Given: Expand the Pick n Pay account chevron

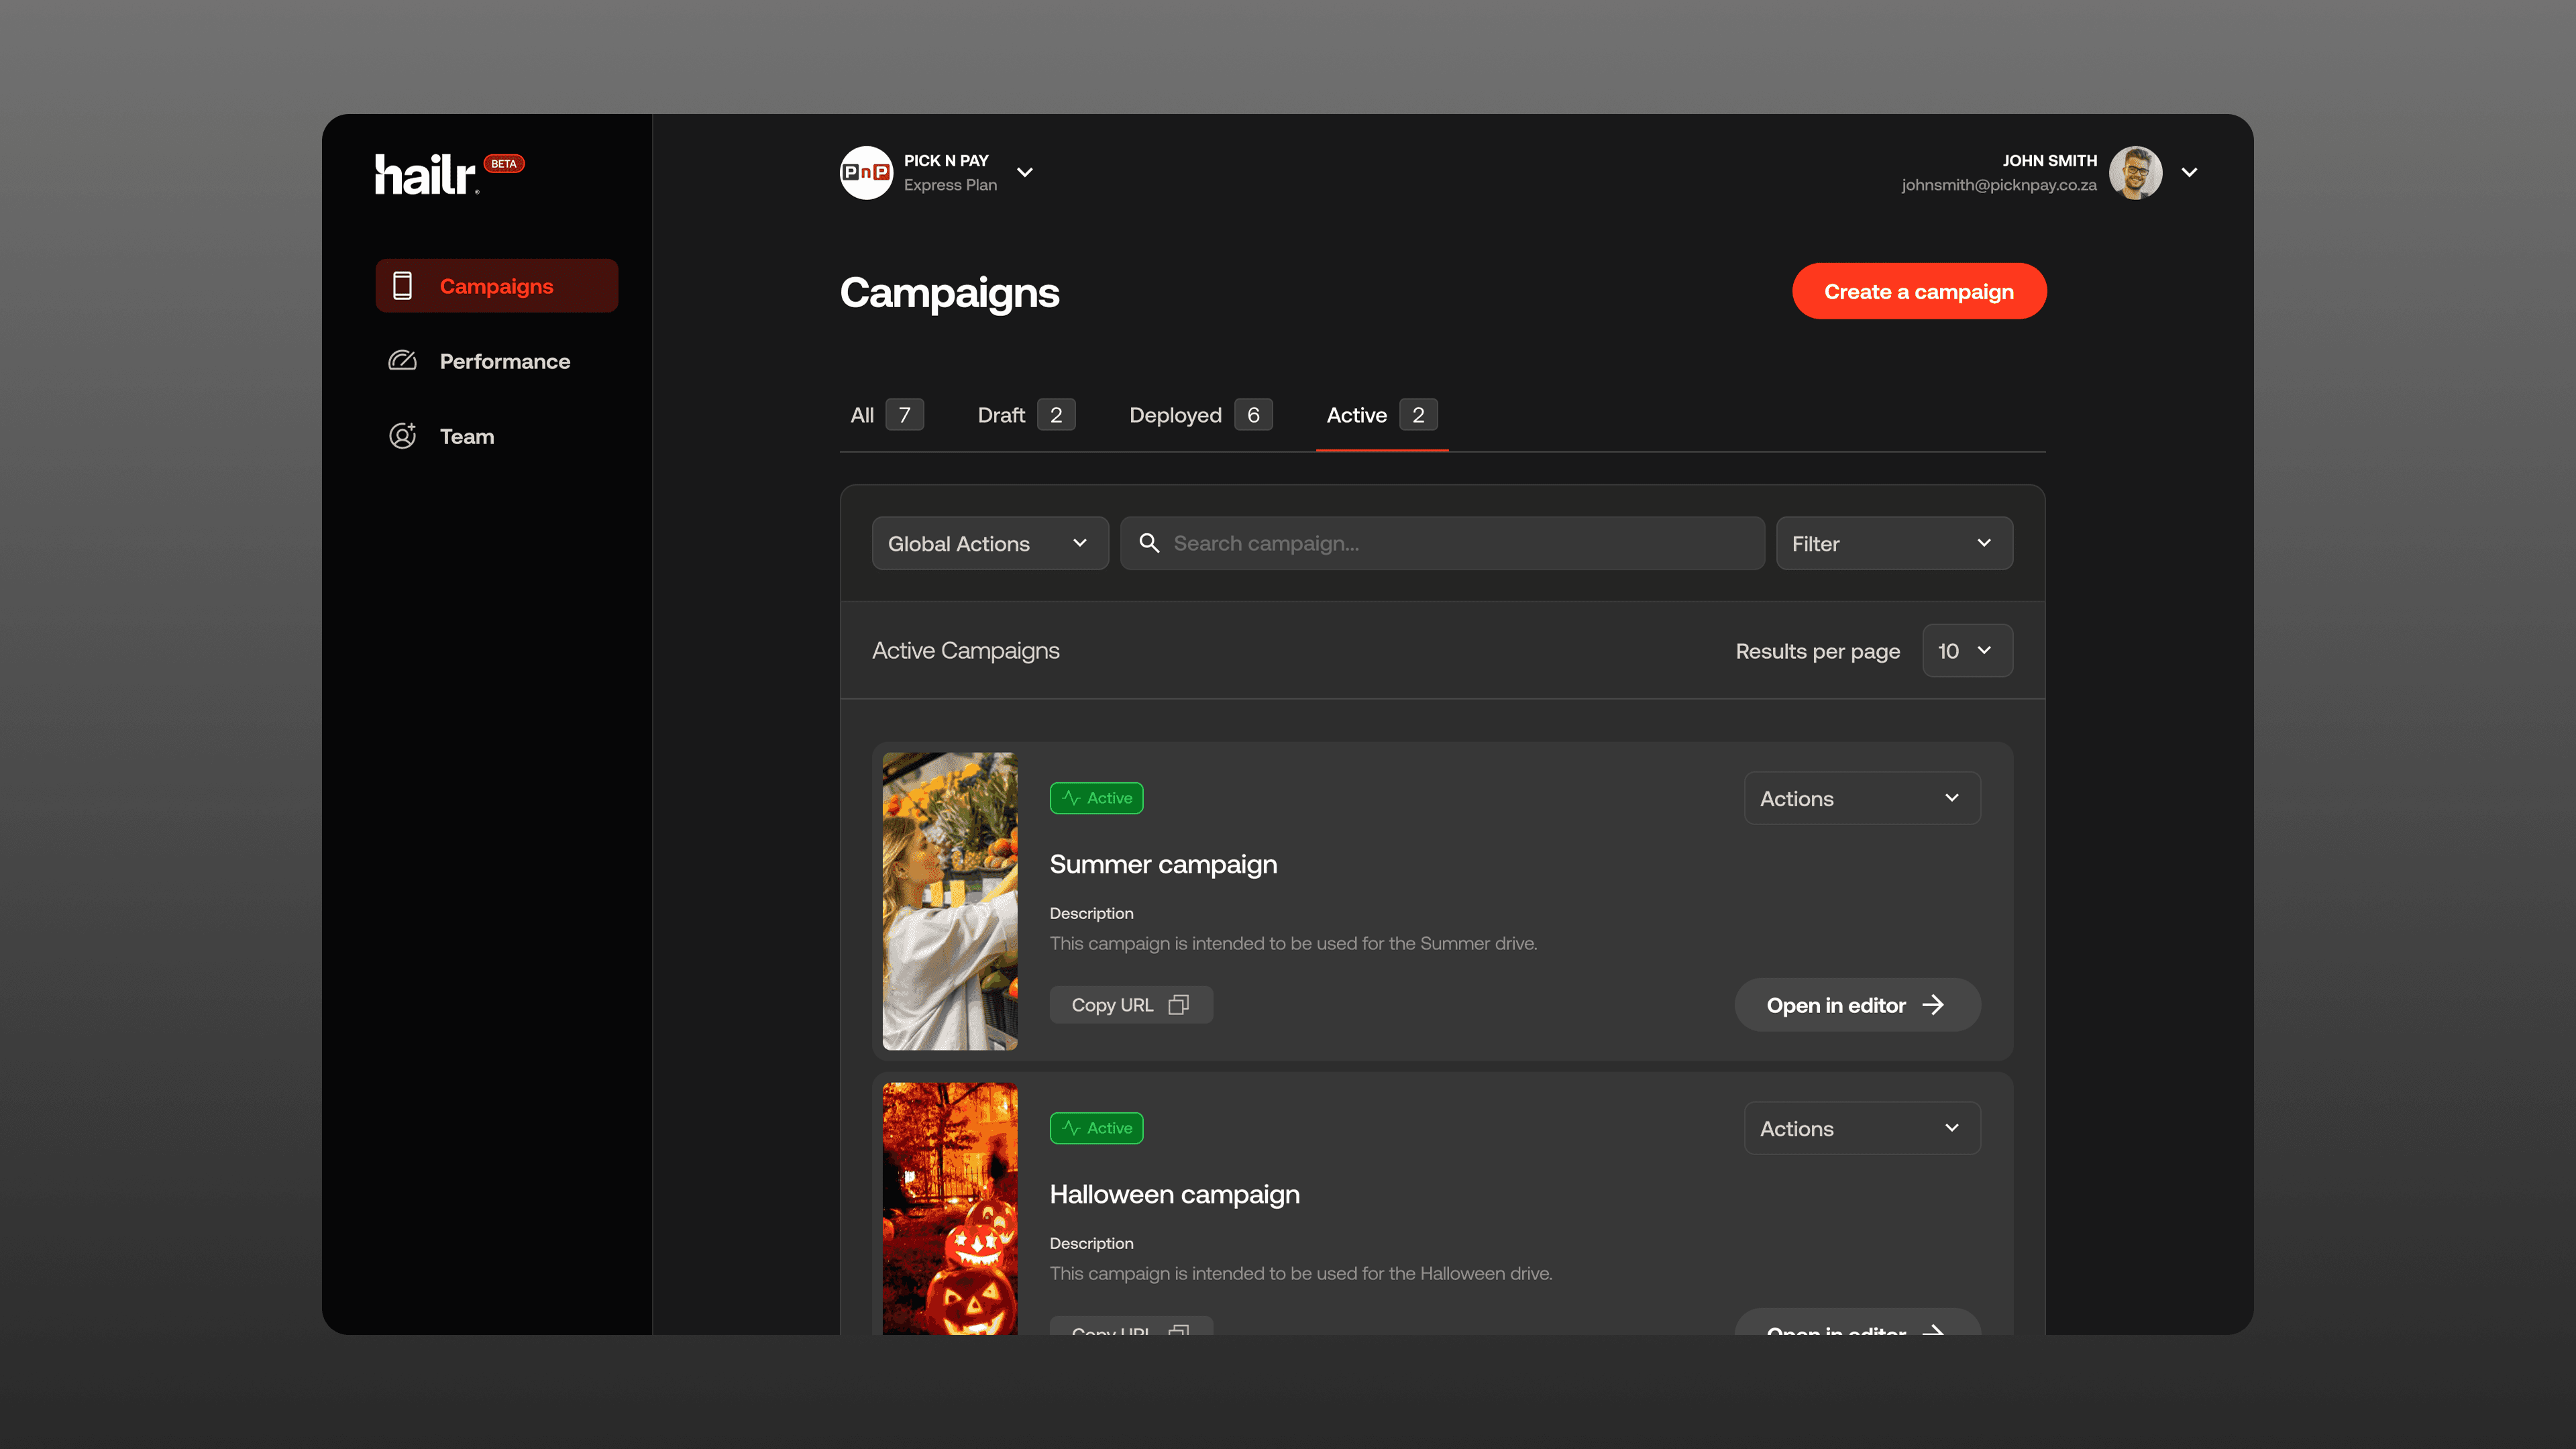Looking at the screenshot, I should 1025,172.
